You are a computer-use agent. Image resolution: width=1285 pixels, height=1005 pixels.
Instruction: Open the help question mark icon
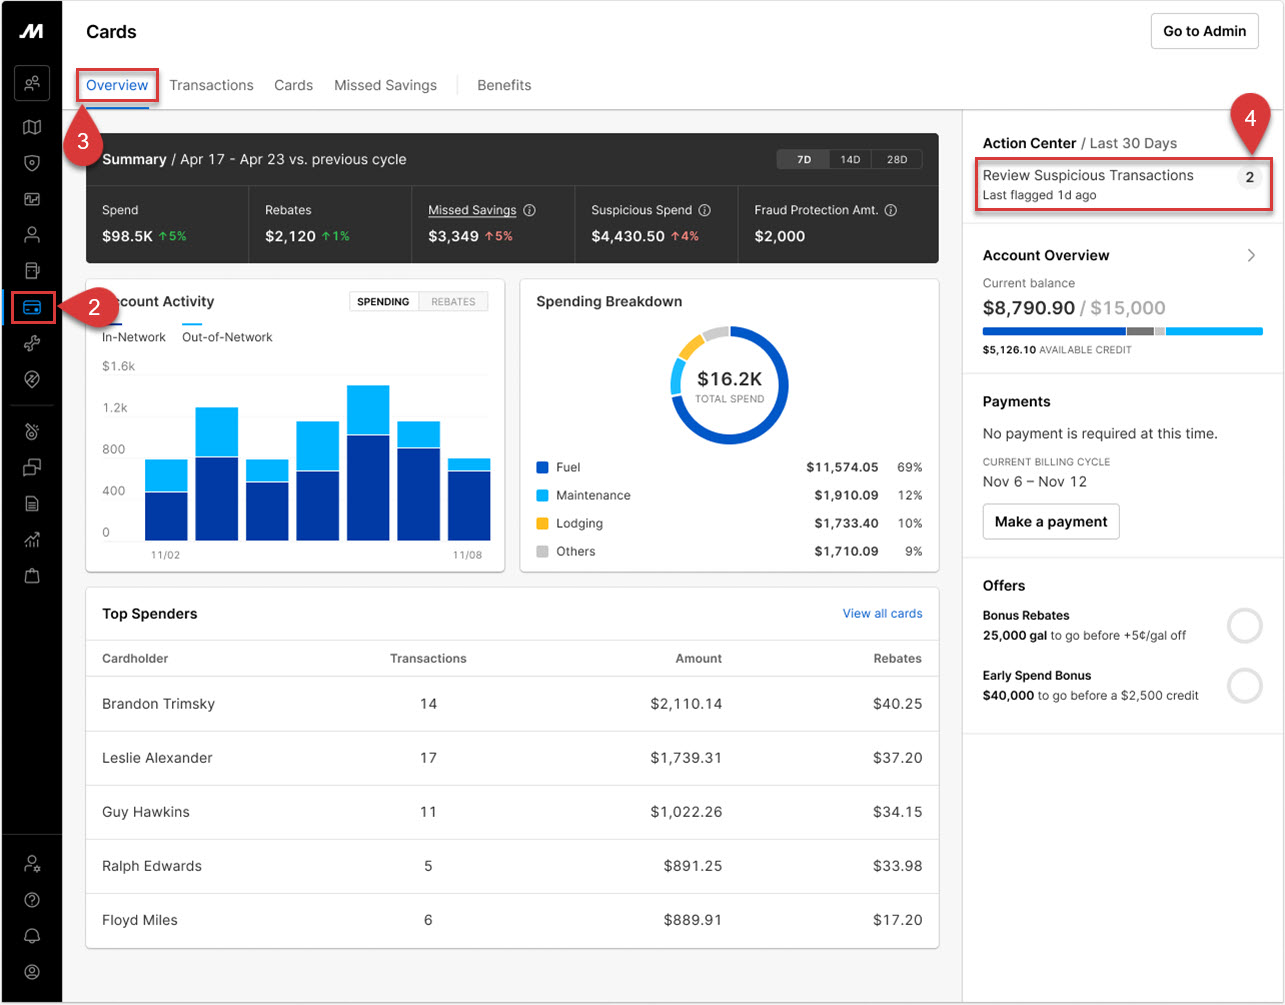[x=33, y=900]
